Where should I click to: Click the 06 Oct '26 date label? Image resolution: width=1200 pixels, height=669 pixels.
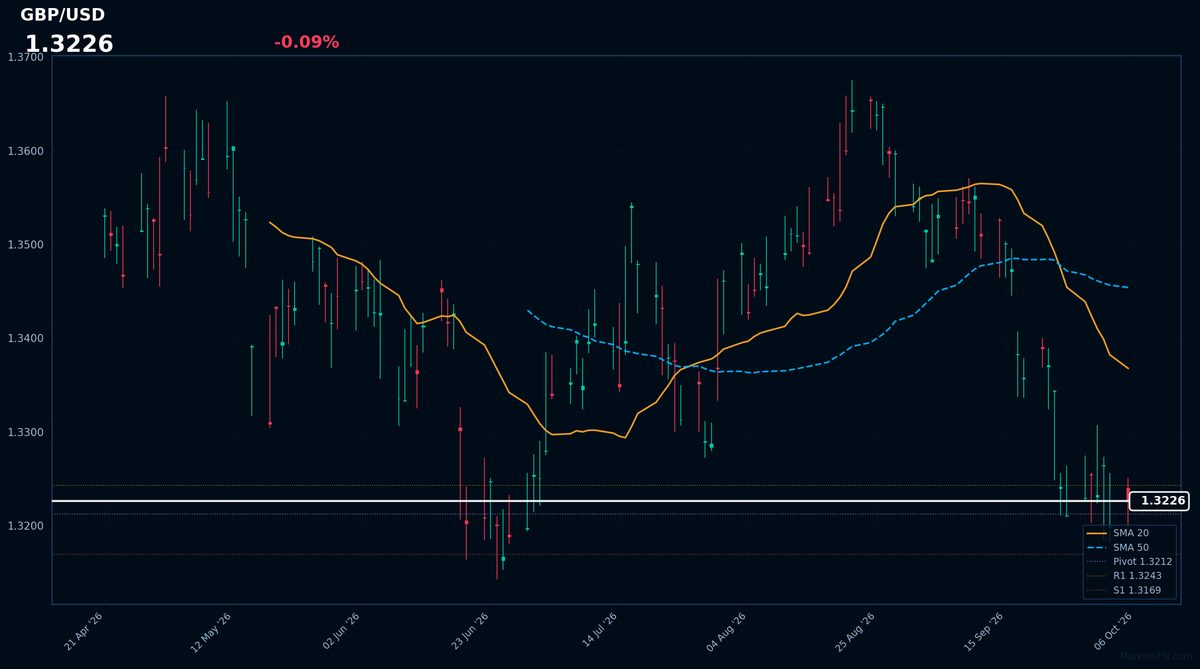click(1112, 632)
